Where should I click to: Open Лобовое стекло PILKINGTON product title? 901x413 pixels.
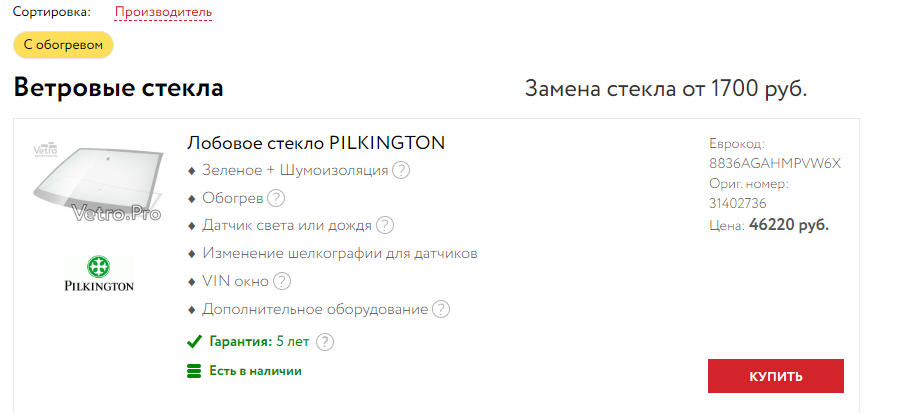click(x=316, y=143)
